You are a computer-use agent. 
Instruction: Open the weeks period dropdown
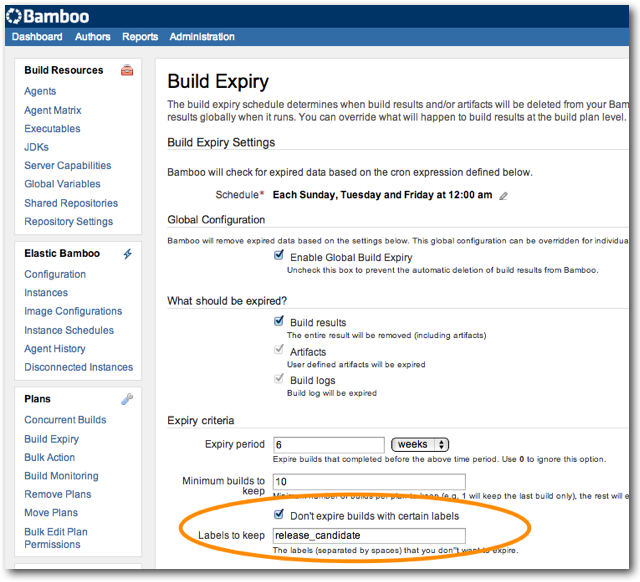coord(420,444)
